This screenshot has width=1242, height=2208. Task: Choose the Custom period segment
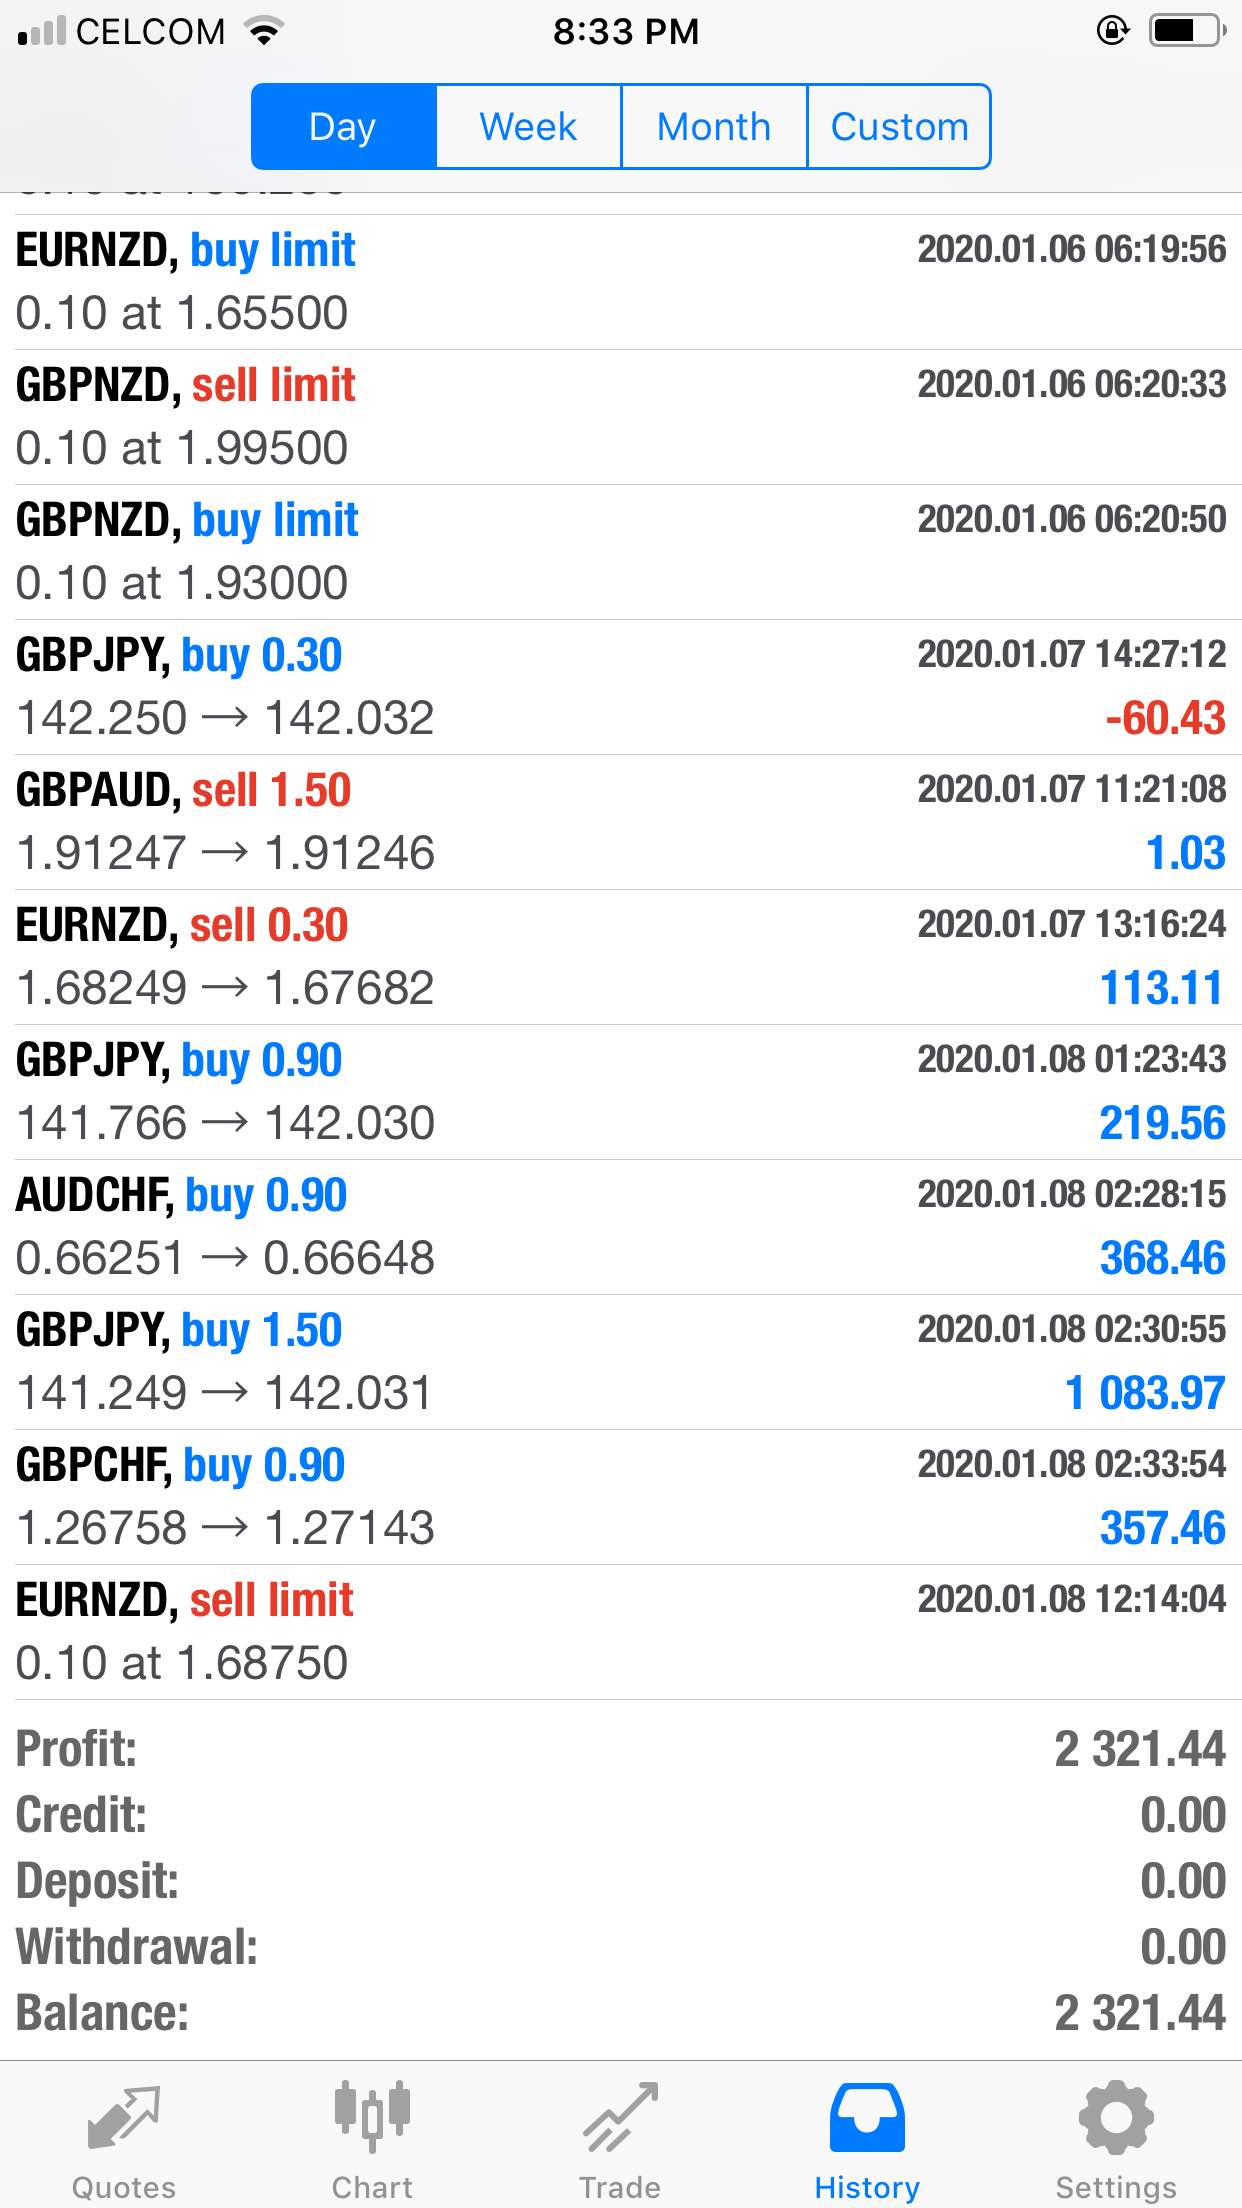pyautogui.click(x=899, y=127)
